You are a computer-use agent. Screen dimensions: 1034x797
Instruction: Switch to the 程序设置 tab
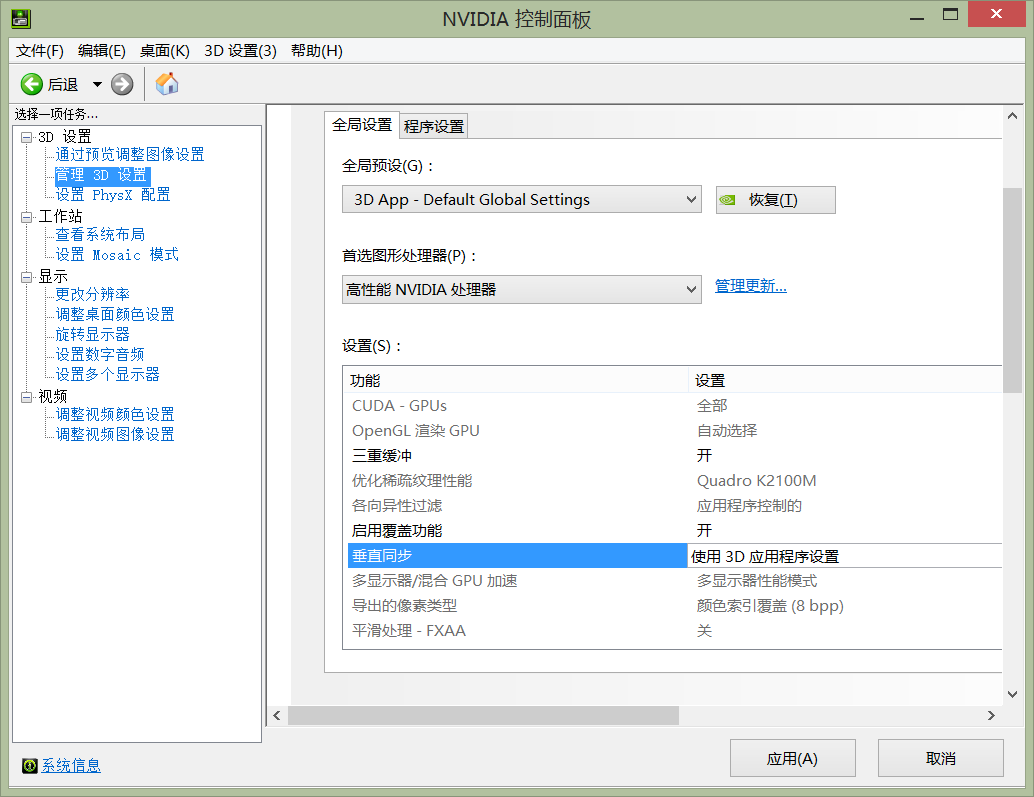pyautogui.click(x=434, y=126)
